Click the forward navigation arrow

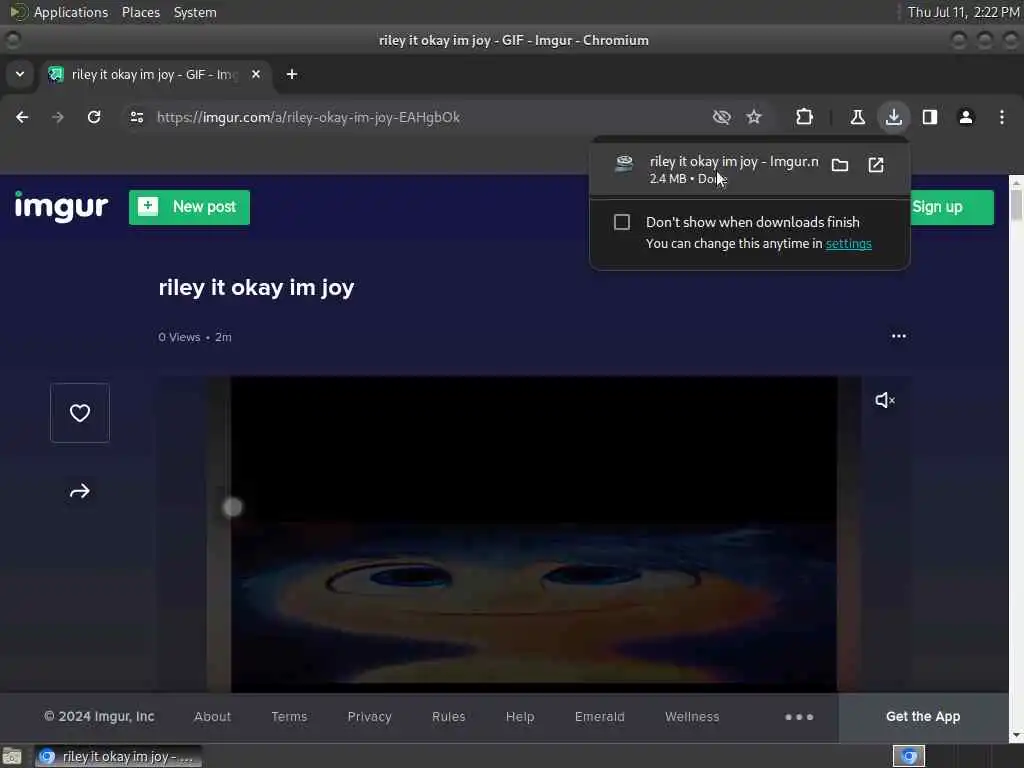pos(58,117)
